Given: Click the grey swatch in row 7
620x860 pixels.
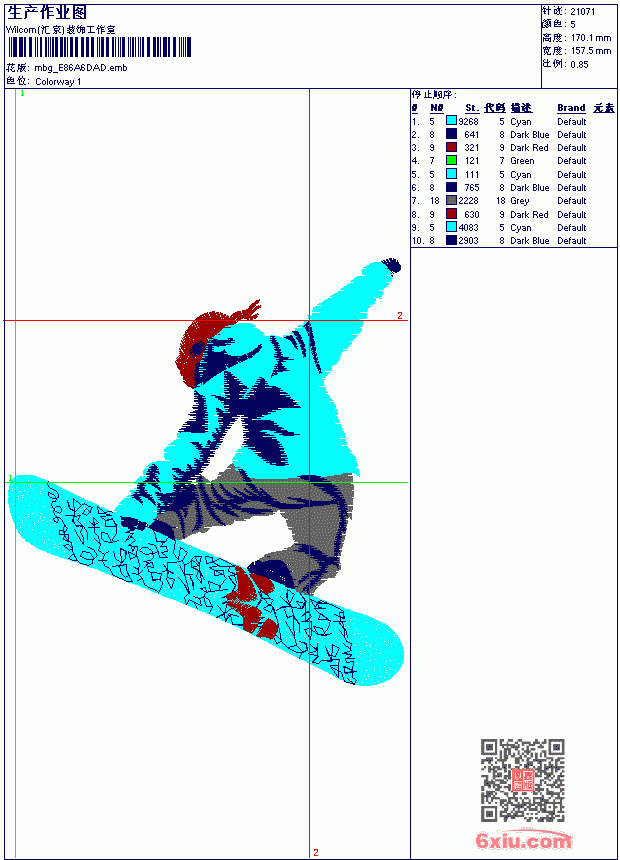Looking at the screenshot, I should pos(451,200).
